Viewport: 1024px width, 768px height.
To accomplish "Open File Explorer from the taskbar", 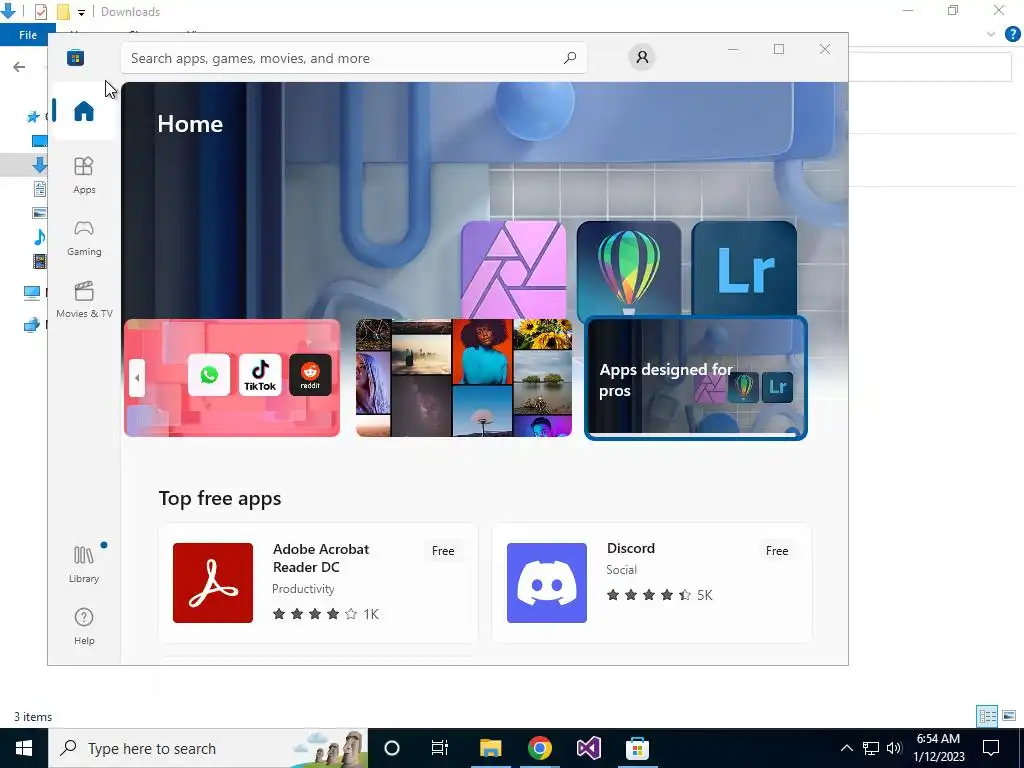I will click(x=490, y=748).
